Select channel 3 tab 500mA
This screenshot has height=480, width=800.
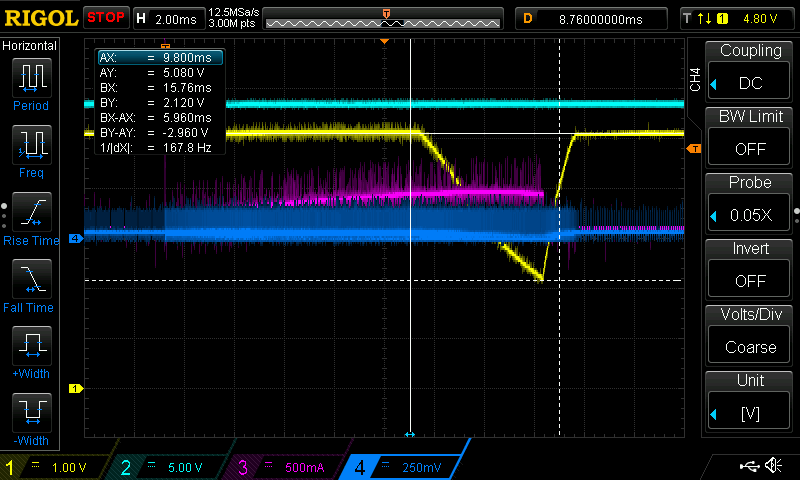pos(288,467)
